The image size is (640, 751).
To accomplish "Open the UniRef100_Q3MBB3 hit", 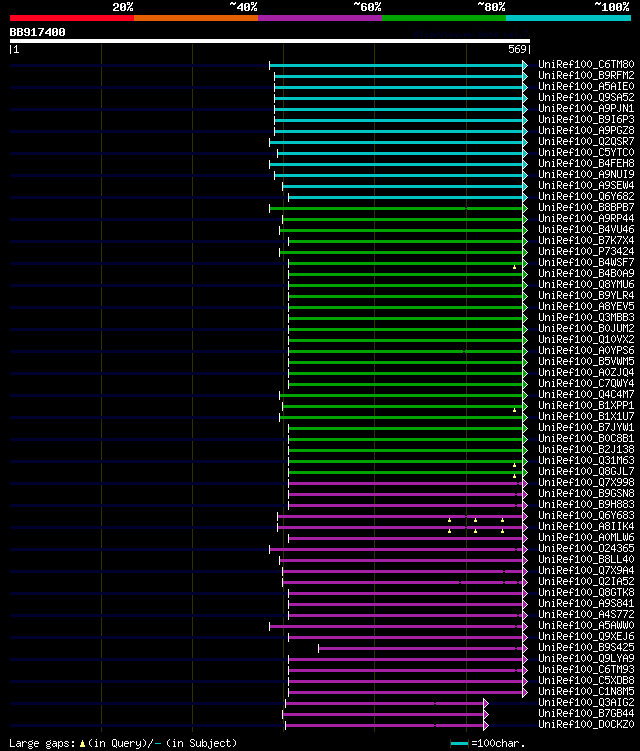I will point(586,318).
